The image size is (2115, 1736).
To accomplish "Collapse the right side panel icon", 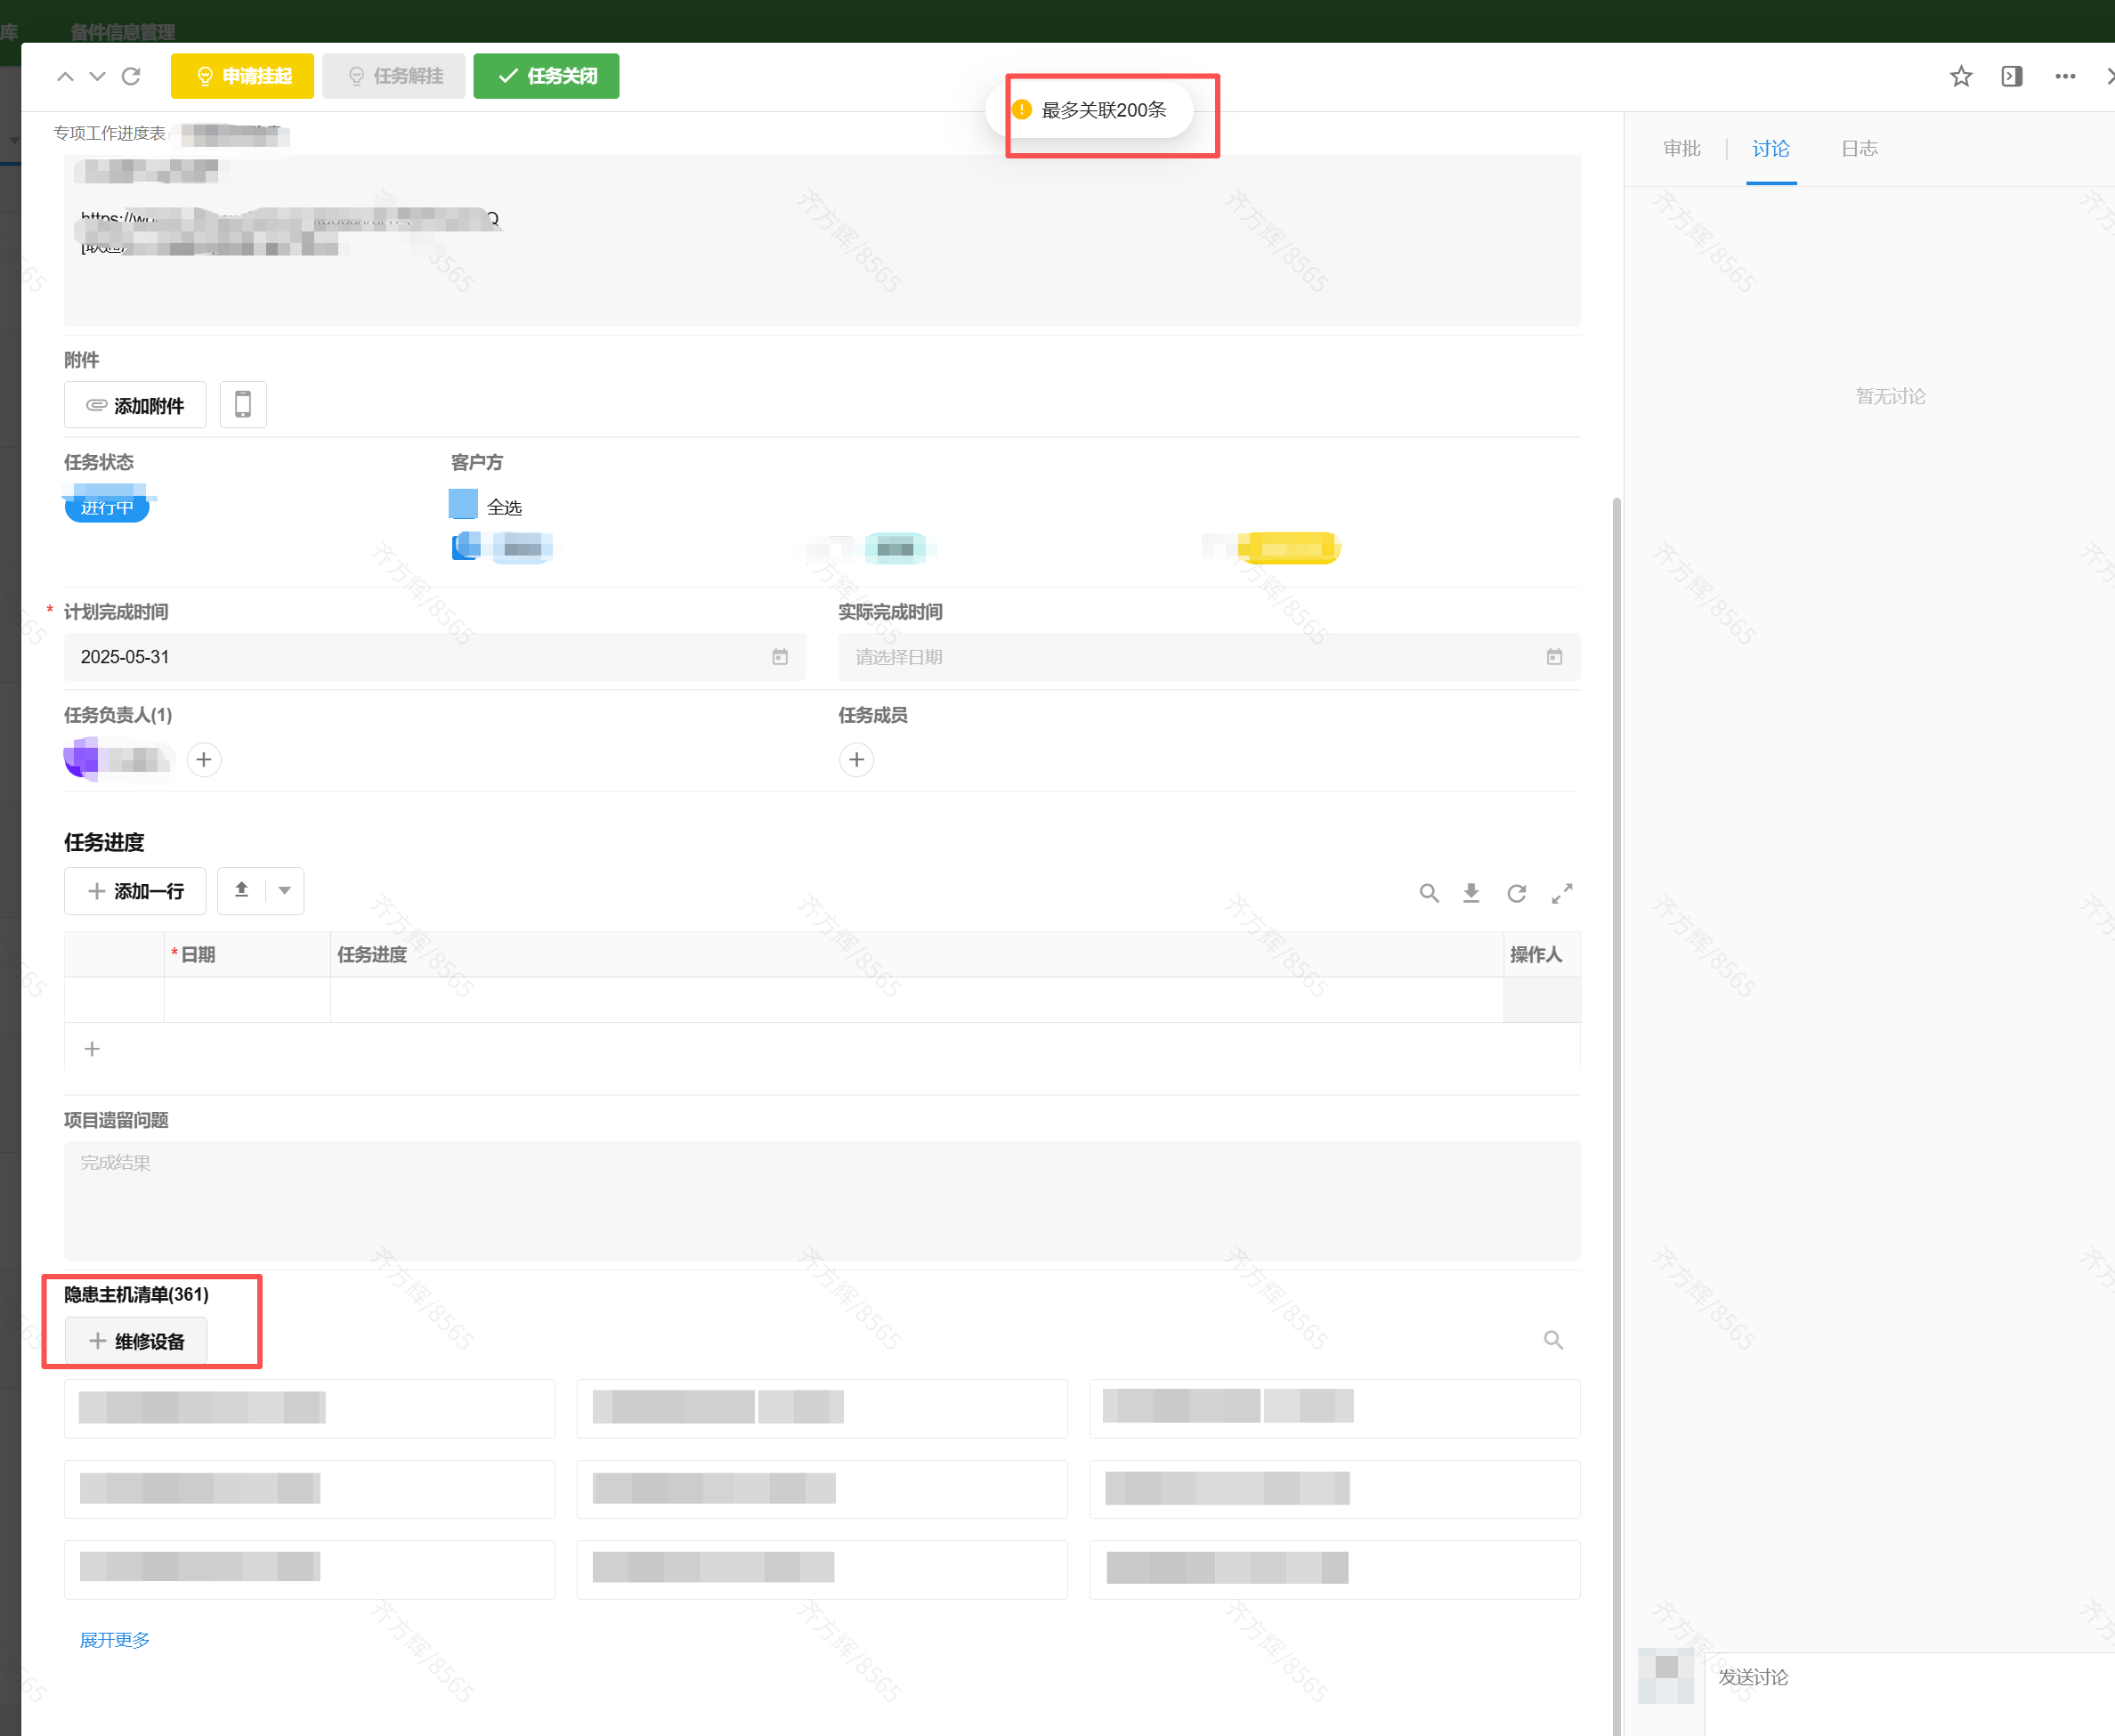I will click(2011, 76).
